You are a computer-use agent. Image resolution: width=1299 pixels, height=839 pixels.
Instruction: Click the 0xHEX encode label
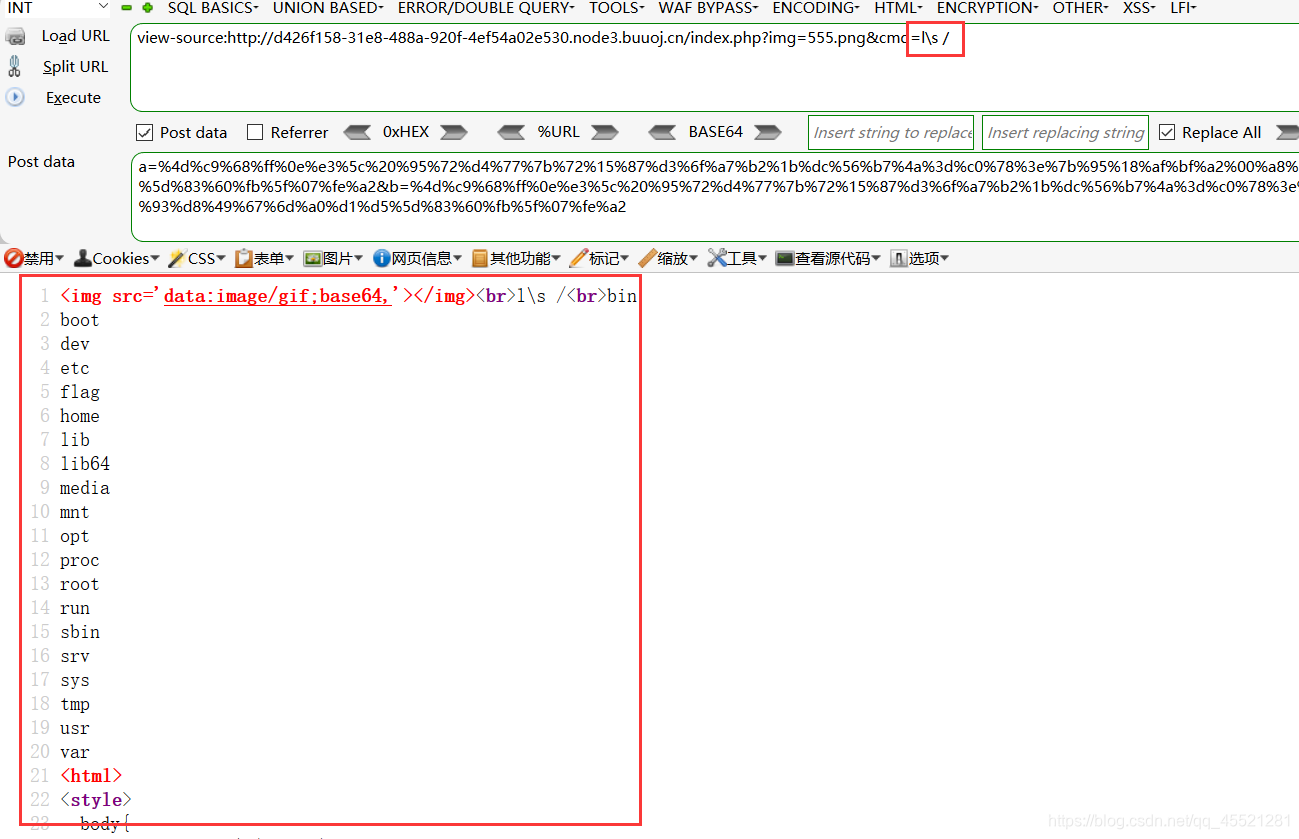click(406, 132)
